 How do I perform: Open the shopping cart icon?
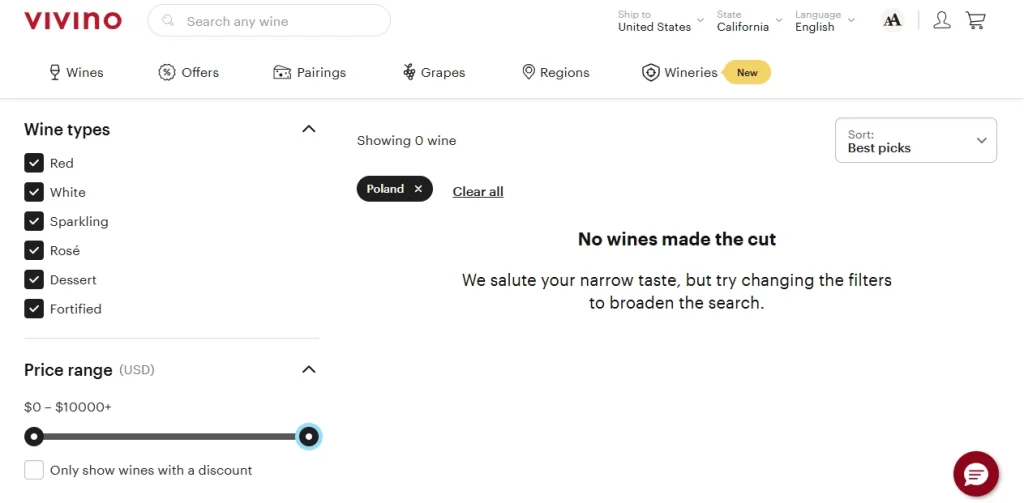[x=976, y=20]
